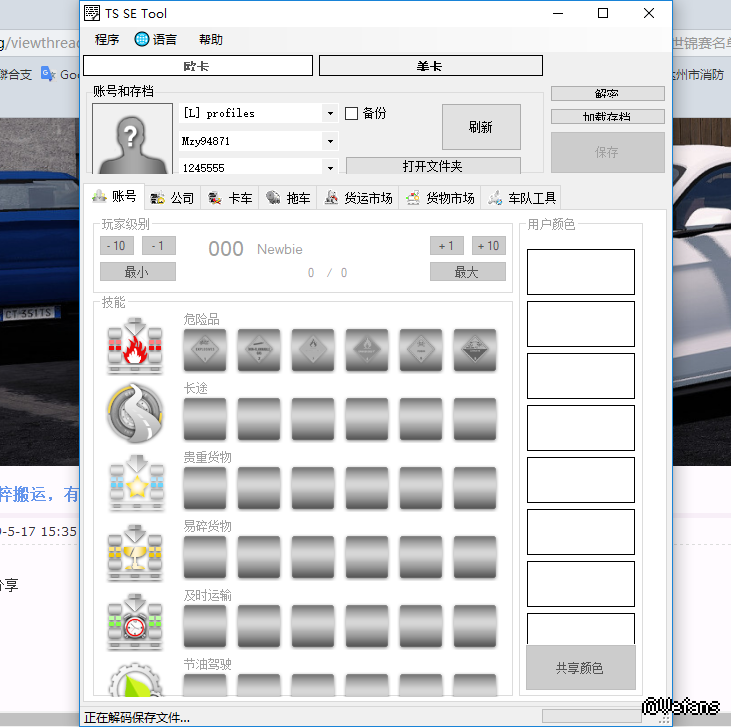
Task: Enable first hazardous goods explosive class
Action: [x=205, y=350]
